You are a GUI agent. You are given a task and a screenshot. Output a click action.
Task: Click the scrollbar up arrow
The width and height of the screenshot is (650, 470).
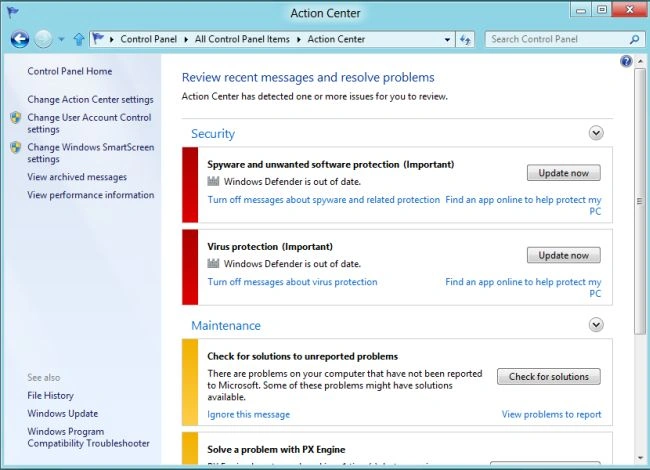pyautogui.click(x=640, y=61)
